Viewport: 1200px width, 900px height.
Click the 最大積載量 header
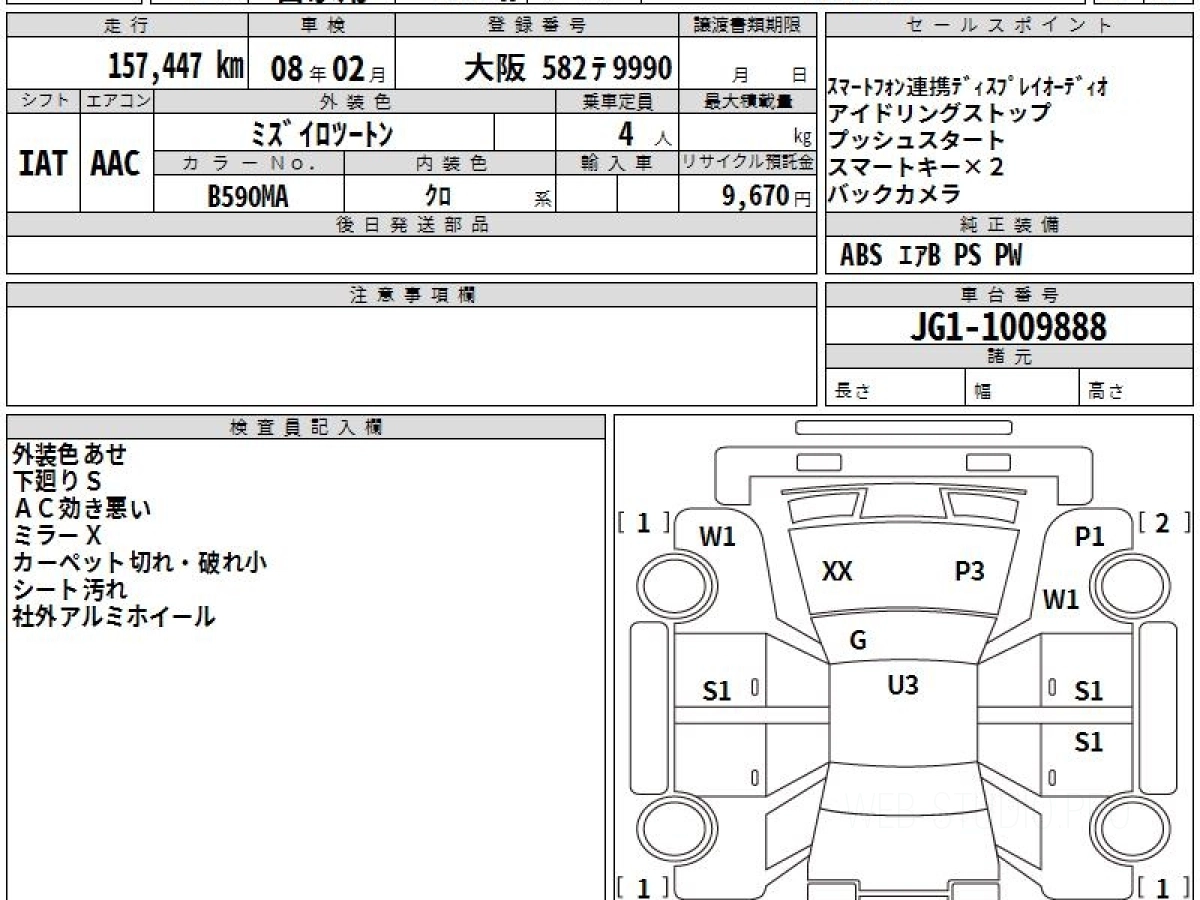pos(748,101)
